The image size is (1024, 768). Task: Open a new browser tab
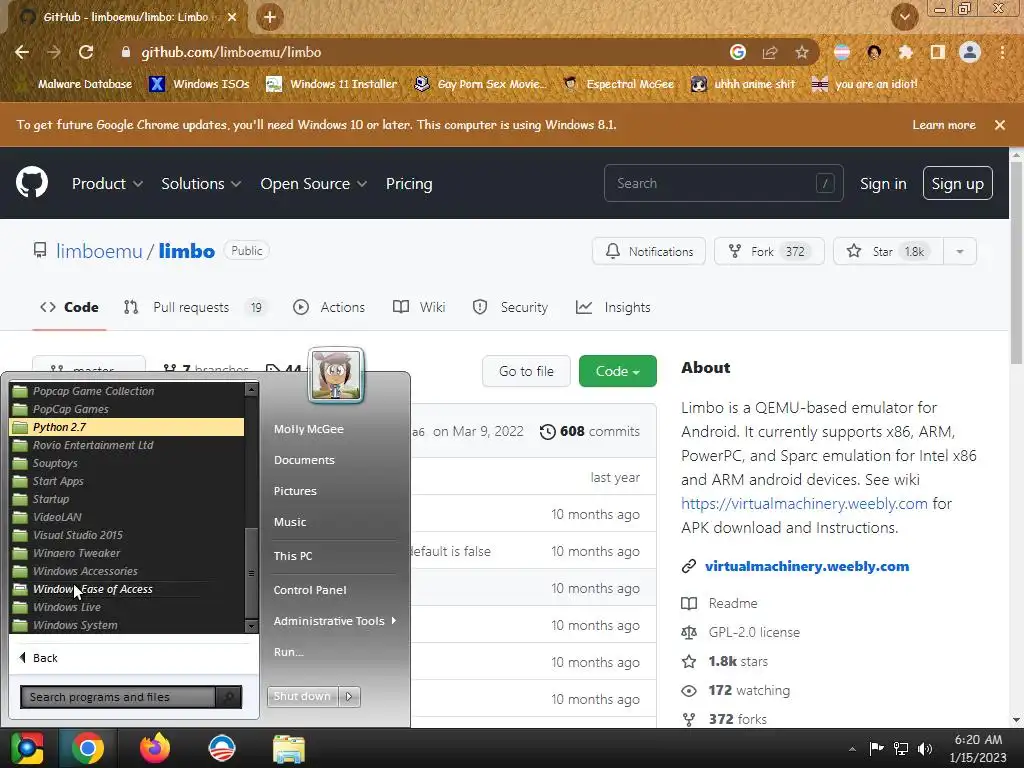(270, 17)
